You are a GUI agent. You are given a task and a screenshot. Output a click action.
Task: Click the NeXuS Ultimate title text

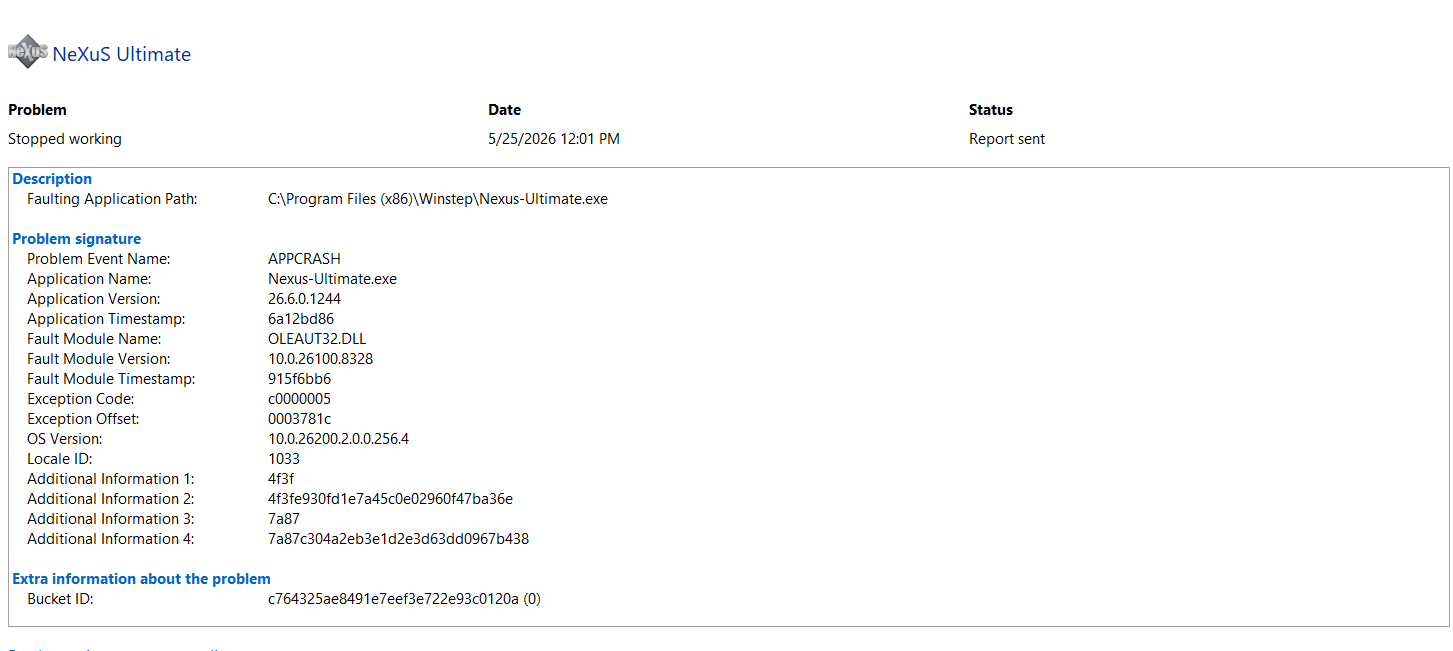click(x=121, y=54)
